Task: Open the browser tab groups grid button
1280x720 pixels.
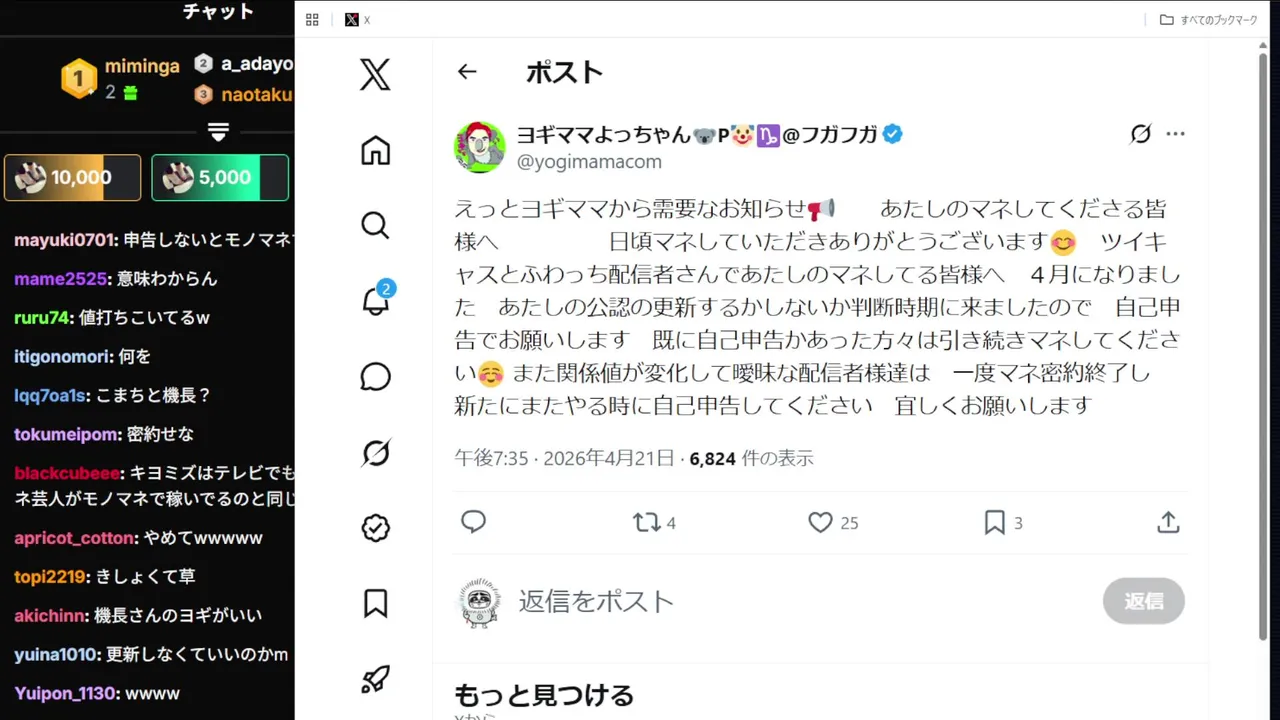Action: [x=312, y=19]
